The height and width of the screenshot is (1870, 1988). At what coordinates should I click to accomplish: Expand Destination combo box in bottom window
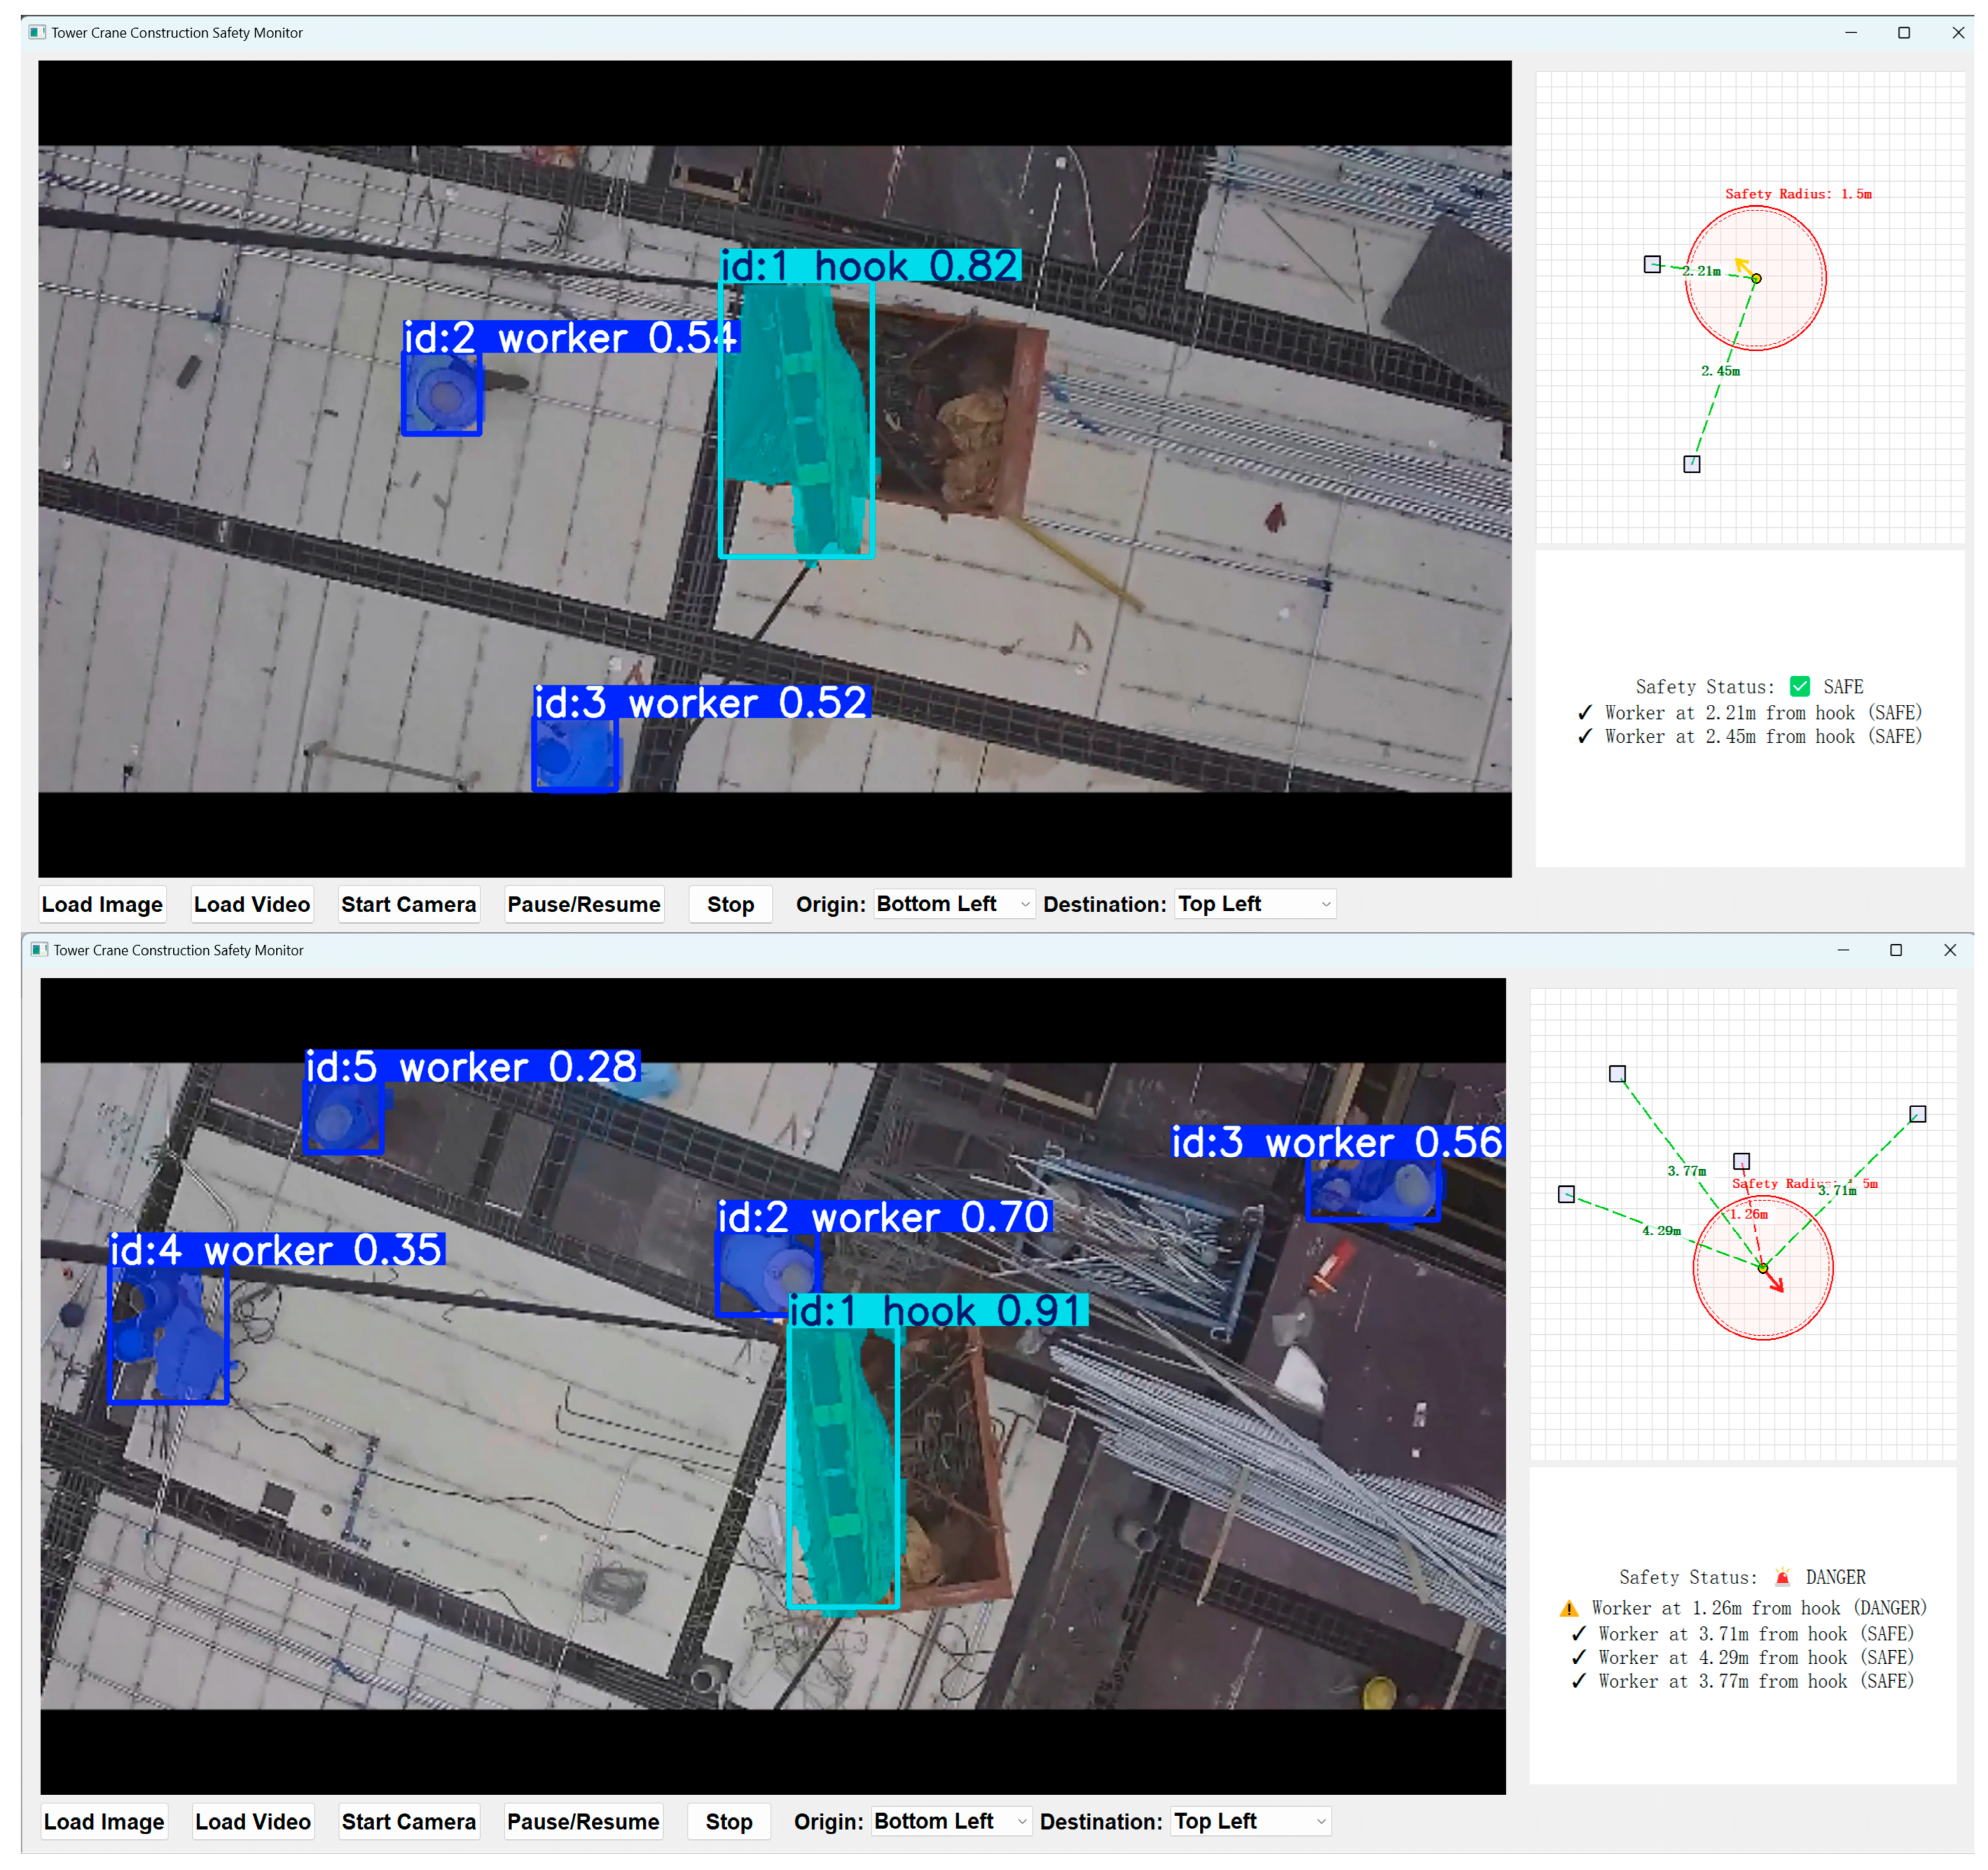[1251, 1821]
